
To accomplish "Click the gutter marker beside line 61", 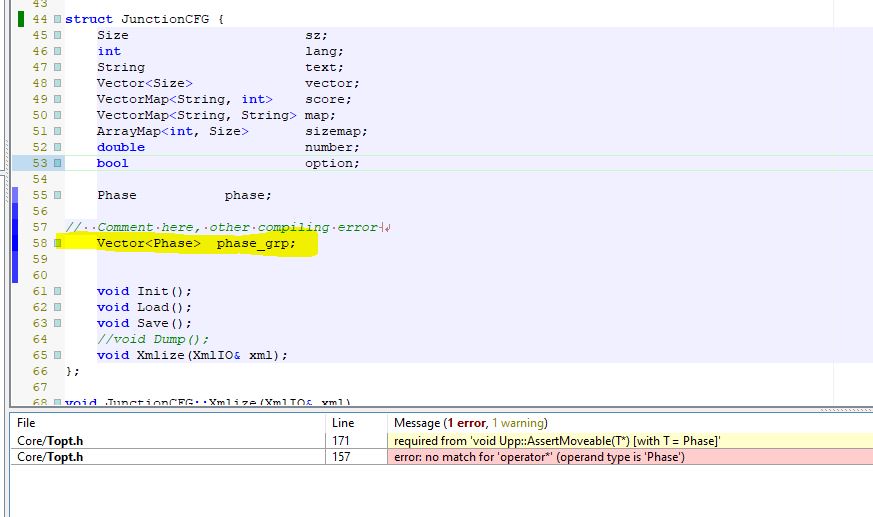I will pos(57,291).
